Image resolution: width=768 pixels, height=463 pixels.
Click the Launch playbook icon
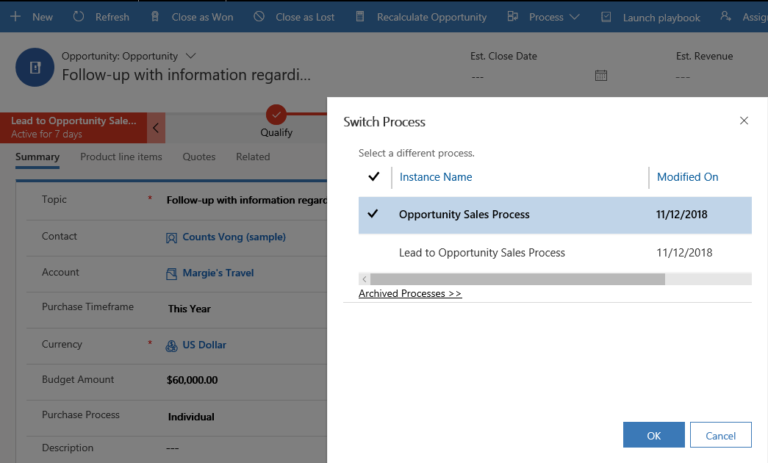click(x=607, y=17)
